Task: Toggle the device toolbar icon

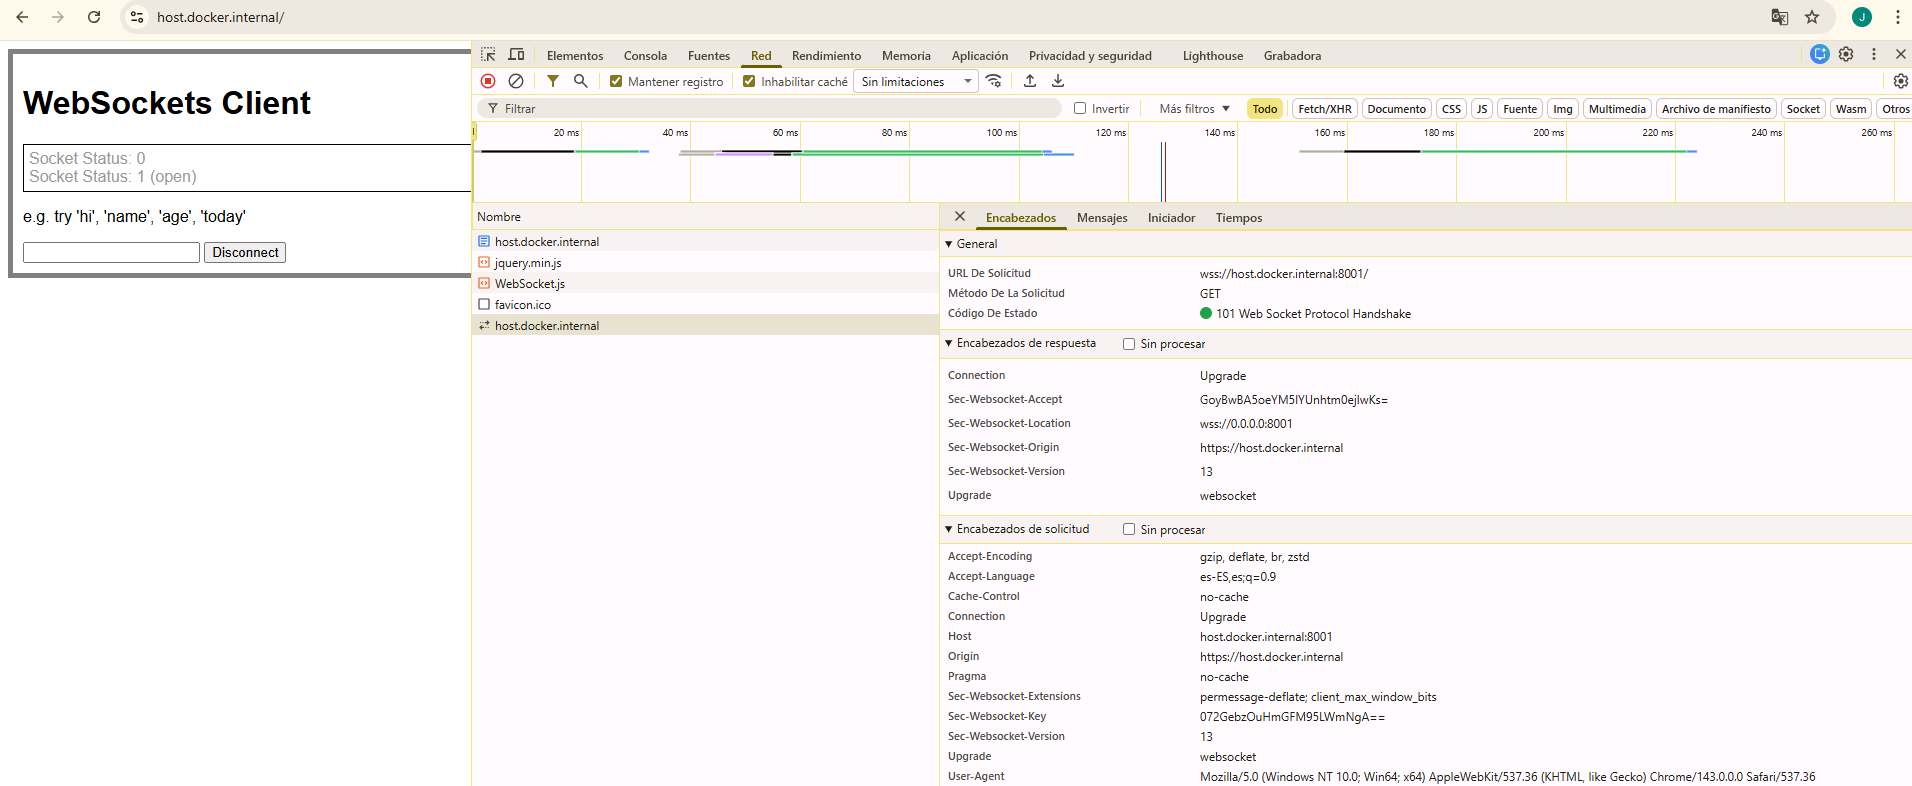Action: click(516, 55)
